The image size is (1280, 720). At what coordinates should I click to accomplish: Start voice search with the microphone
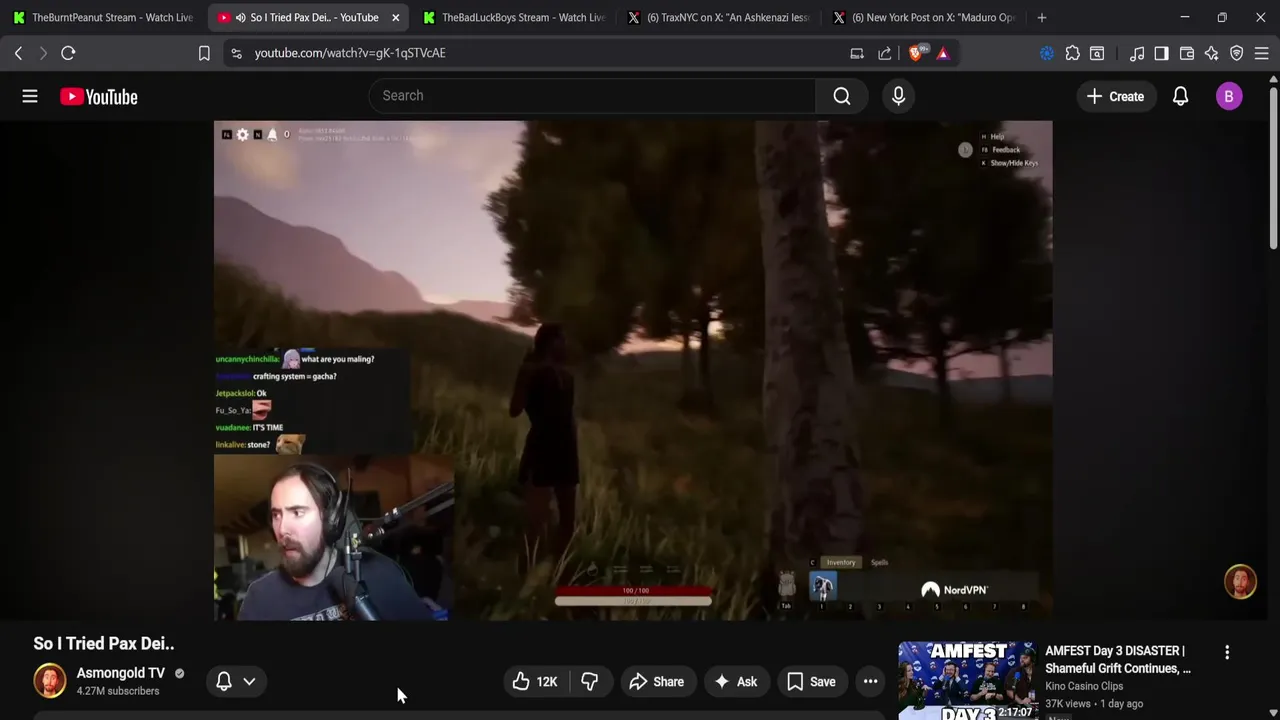click(898, 96)
